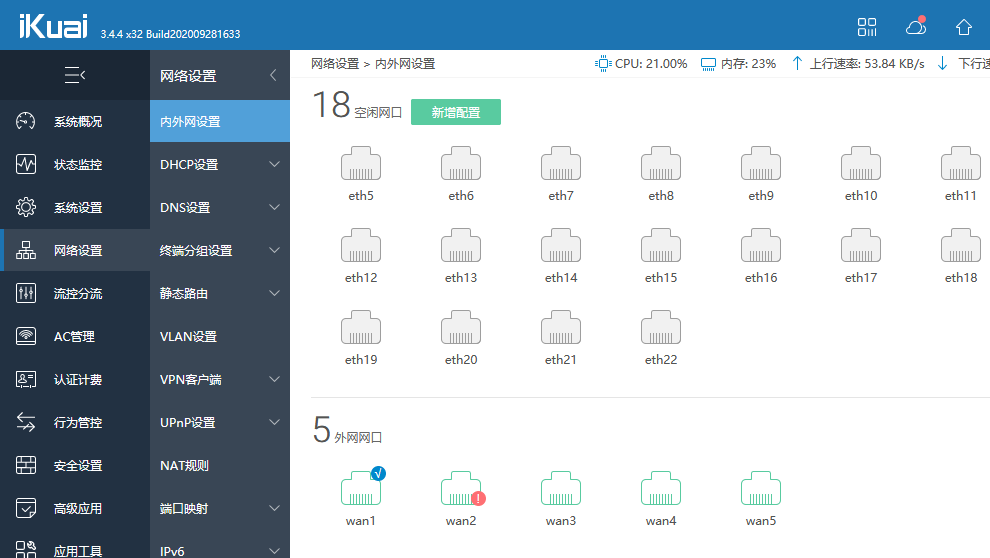This screenshot has height=558, width=990.
Task: Click the 上行速率 53.84 KB/s readout
Action: [x=859, y=64]
